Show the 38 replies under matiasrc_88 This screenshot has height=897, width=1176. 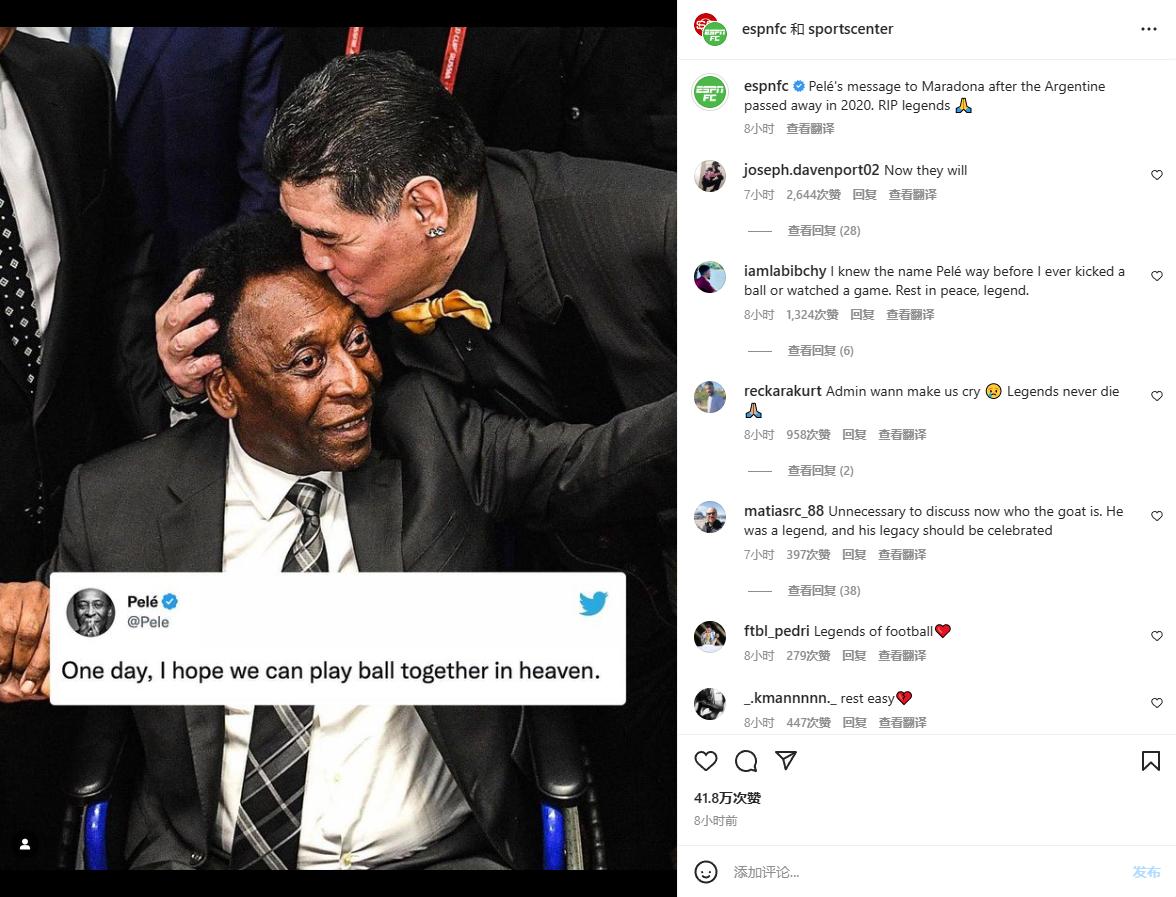[x=823, y=591]
